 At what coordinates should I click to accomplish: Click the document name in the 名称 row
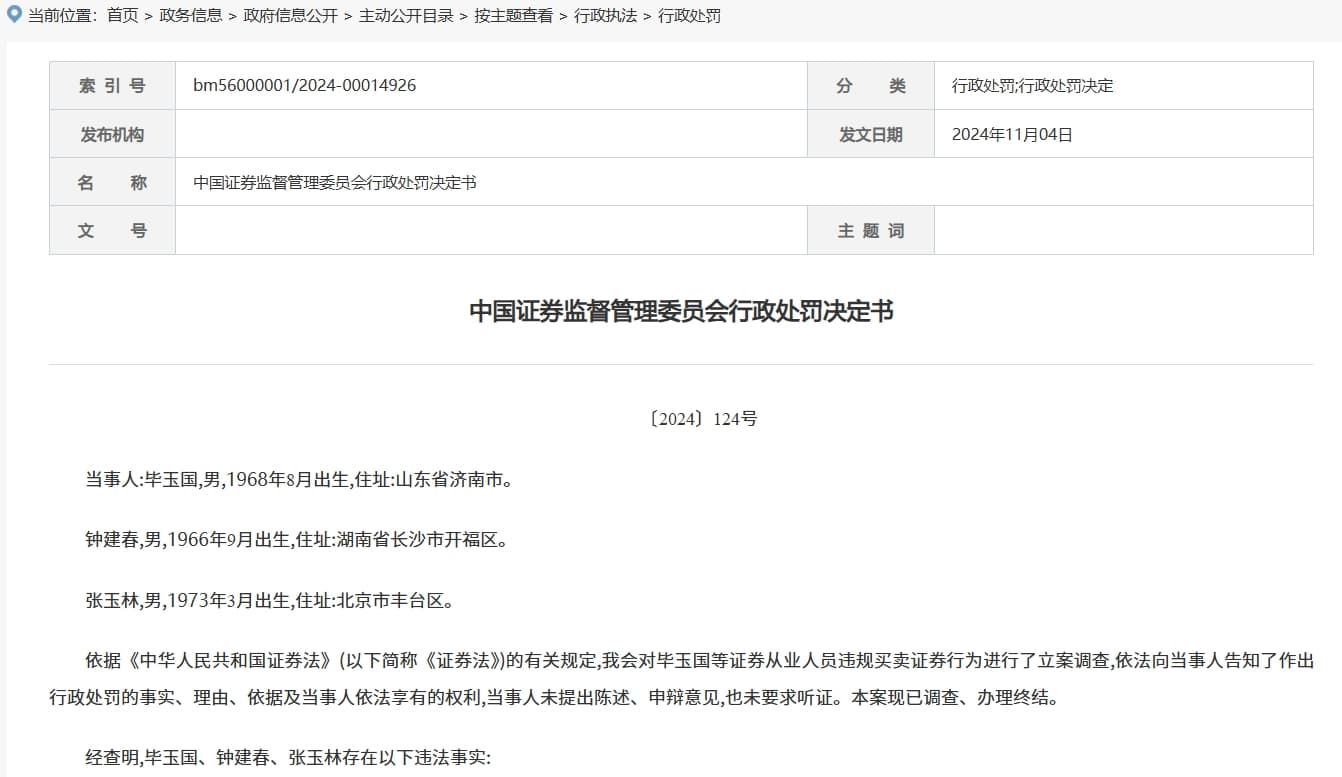[334, 182]
